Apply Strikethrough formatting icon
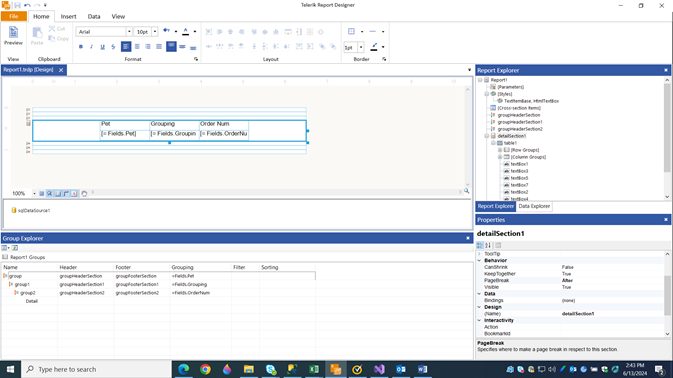Viewport: 673px width, 378px height. [113, 47]
